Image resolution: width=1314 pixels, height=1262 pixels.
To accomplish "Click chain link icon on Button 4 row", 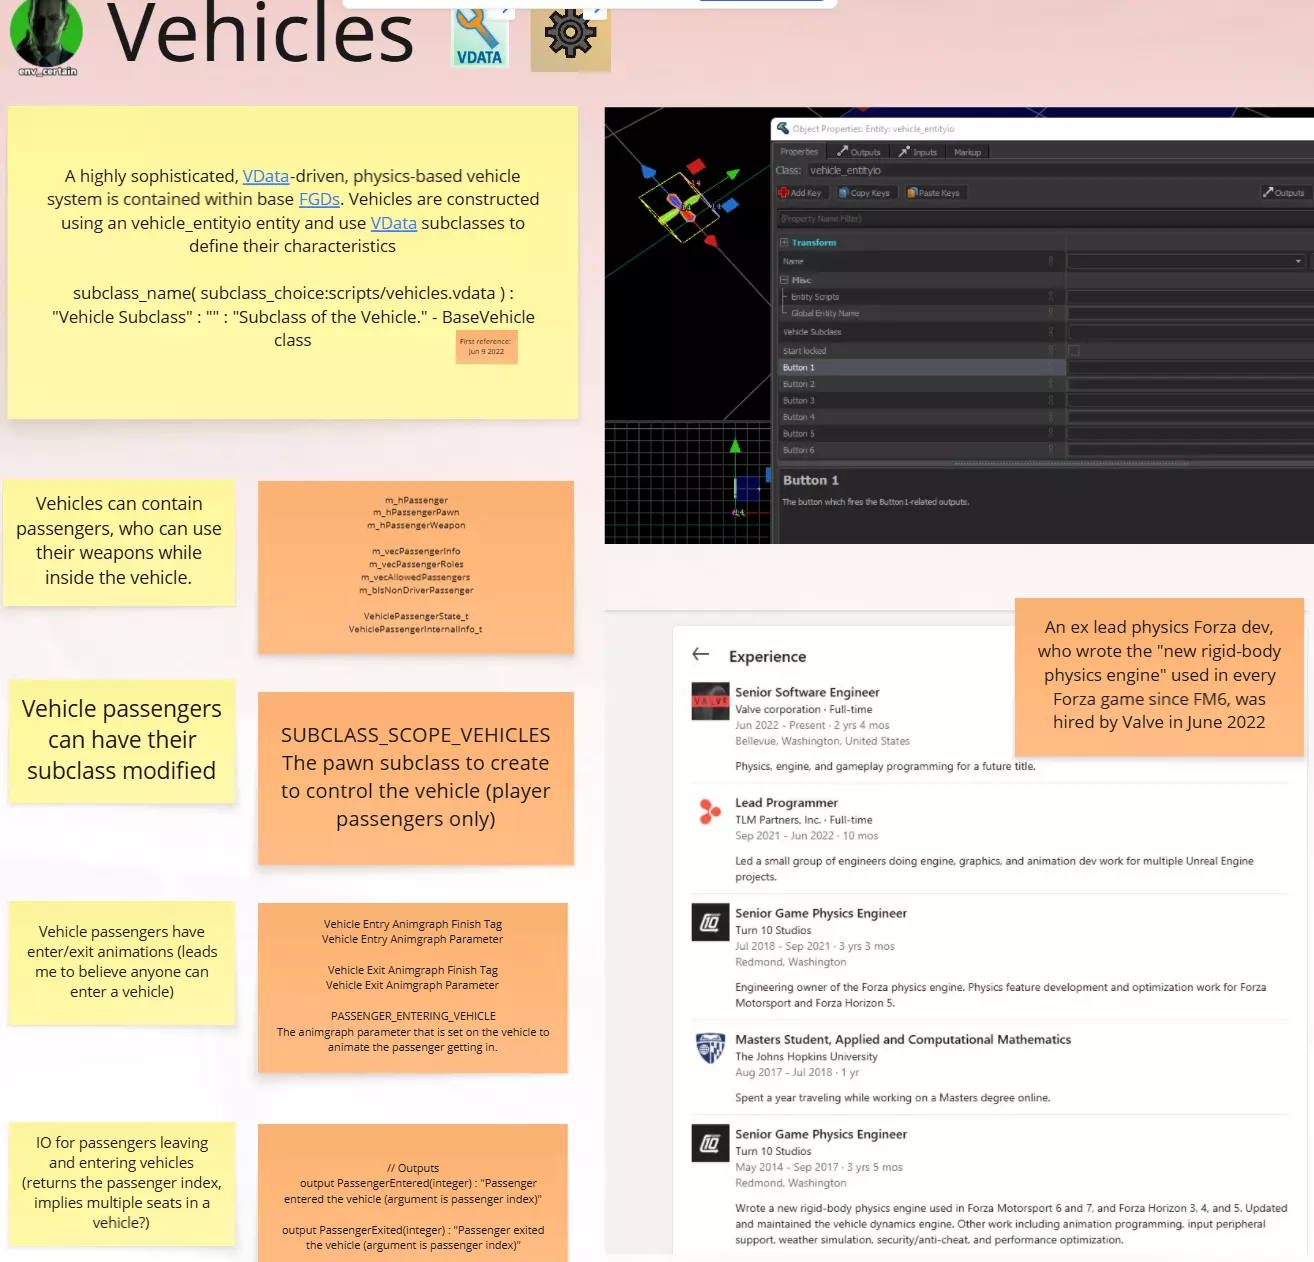I will tap(1050, 417).
